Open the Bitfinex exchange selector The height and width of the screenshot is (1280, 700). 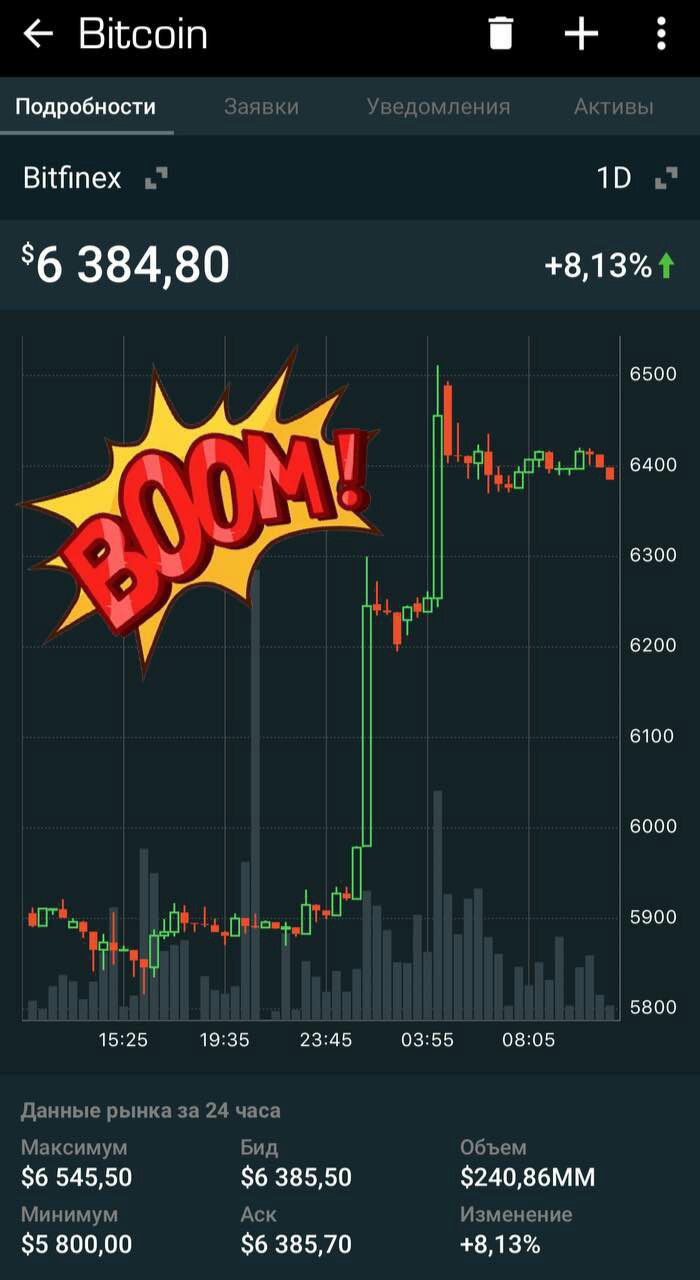tap(72, 179)
